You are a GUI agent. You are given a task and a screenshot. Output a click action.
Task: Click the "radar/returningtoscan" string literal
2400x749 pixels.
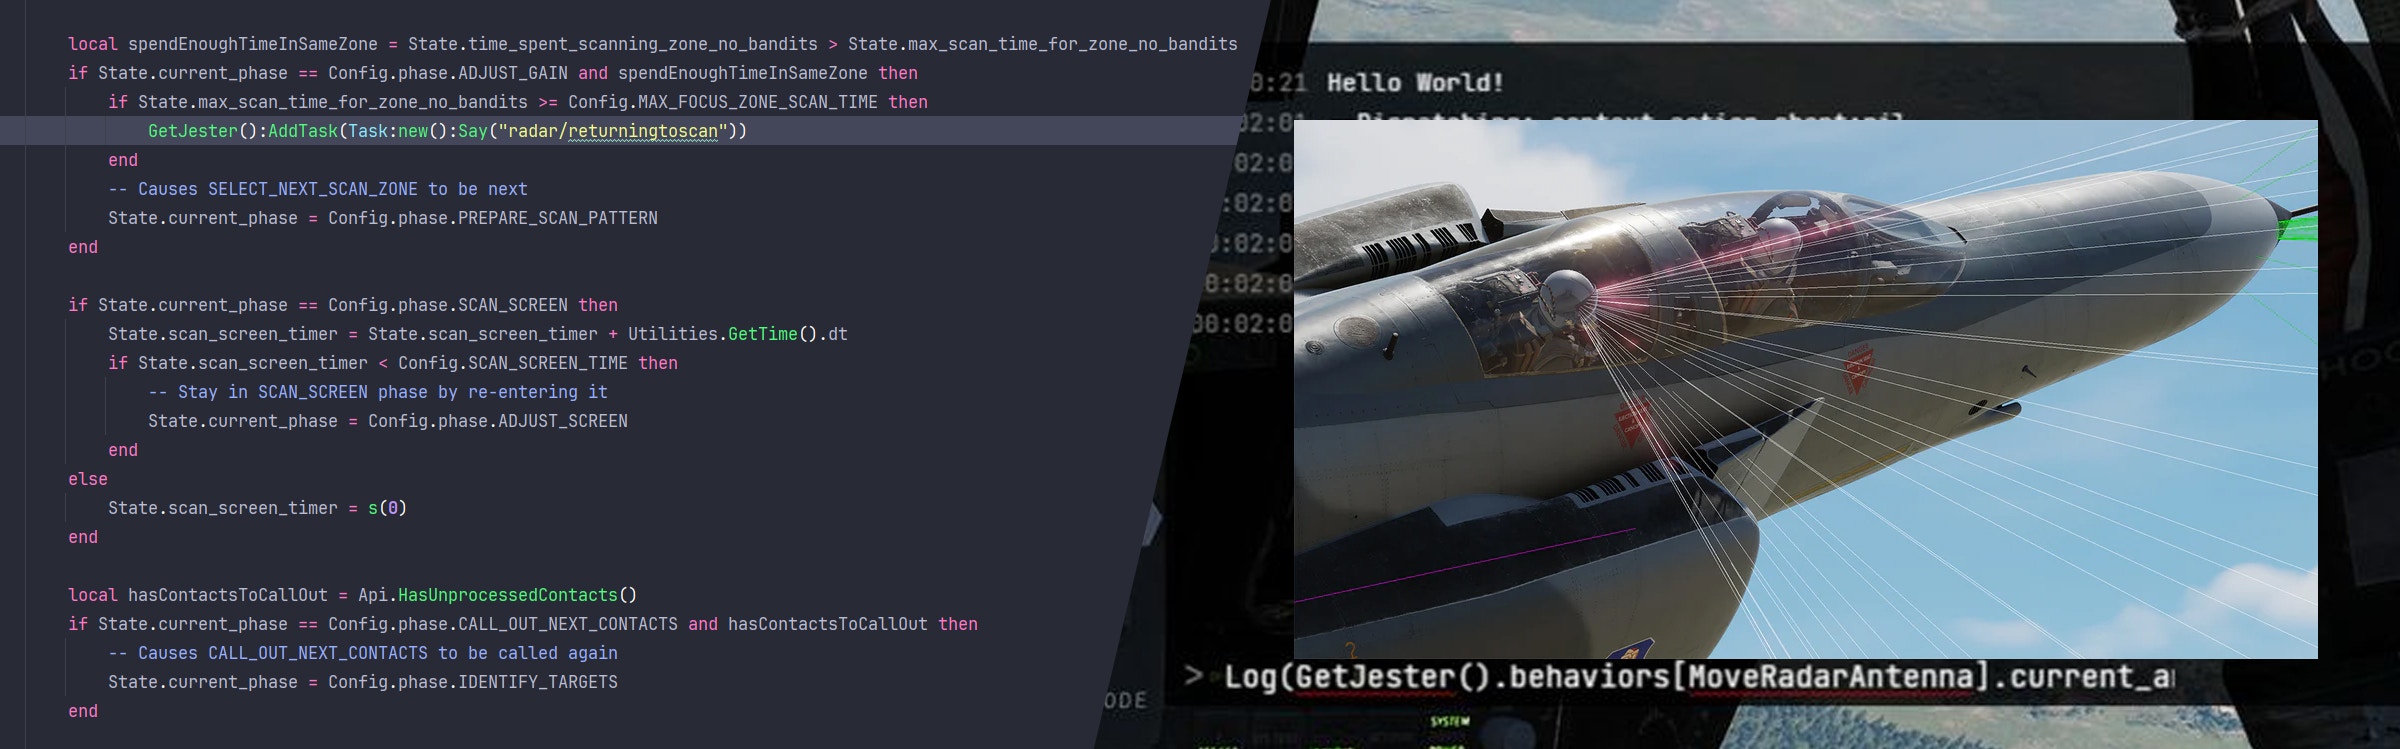612,131
